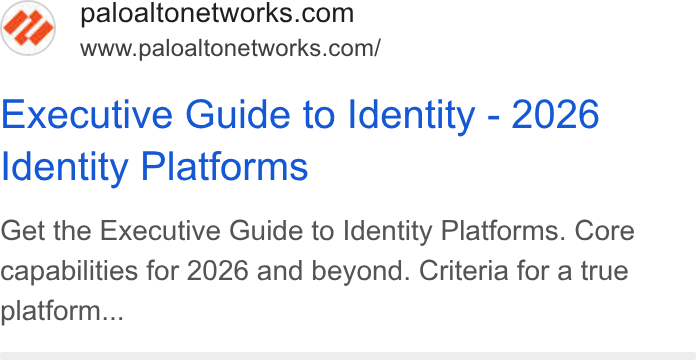
Task: Click the description starting 'Get the Executive Guide'
Action: [317, 271]
